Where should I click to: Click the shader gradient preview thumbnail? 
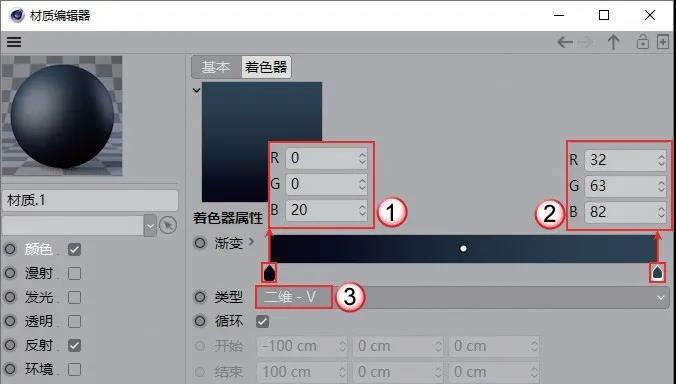coord(262,142)
